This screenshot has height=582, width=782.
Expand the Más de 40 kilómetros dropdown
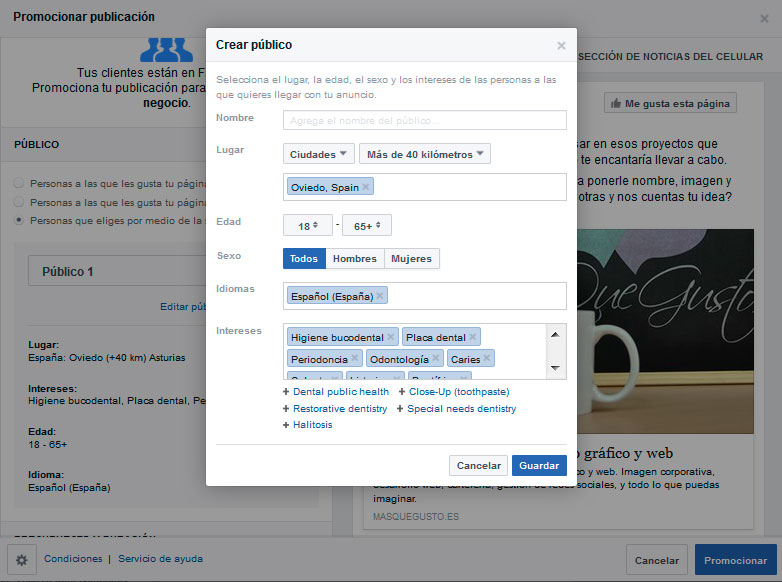[425, 154]
